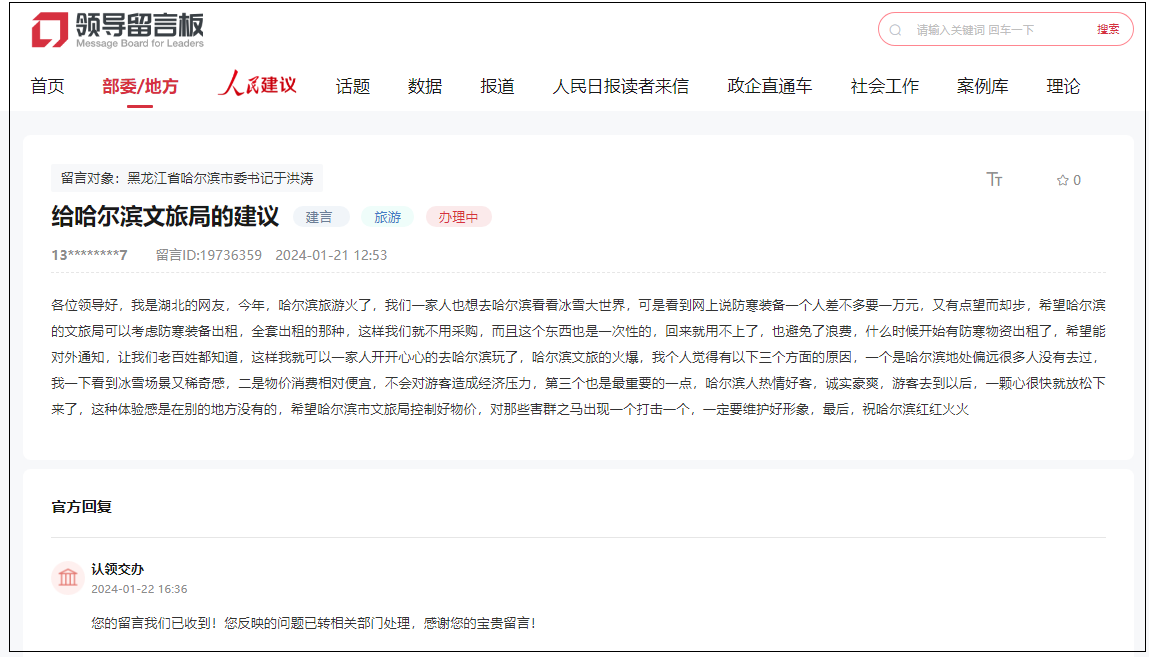Screen dimensions: 1149x657
Task: Open the 人民建议 tab
Action: (x=257, y=84)
